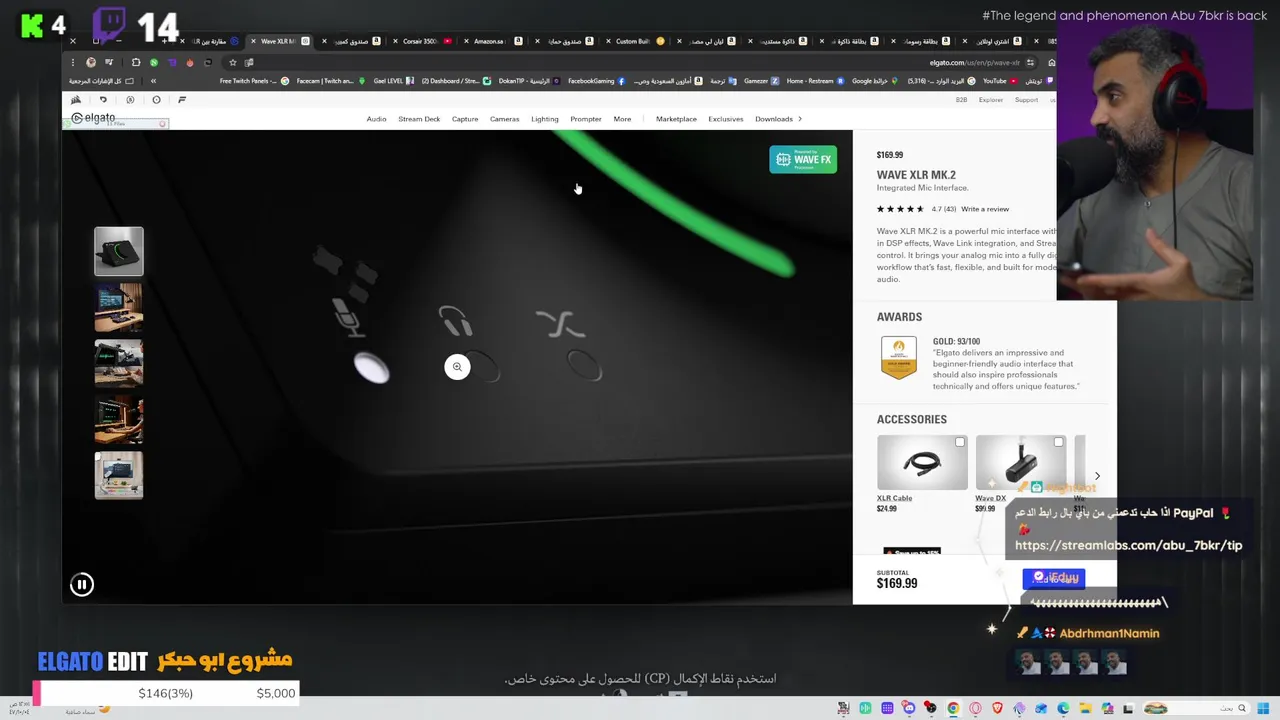The width and height of the screenshot is (1280, 720).
Task: Open the Stream Deck menu
Action: point(419,119)
